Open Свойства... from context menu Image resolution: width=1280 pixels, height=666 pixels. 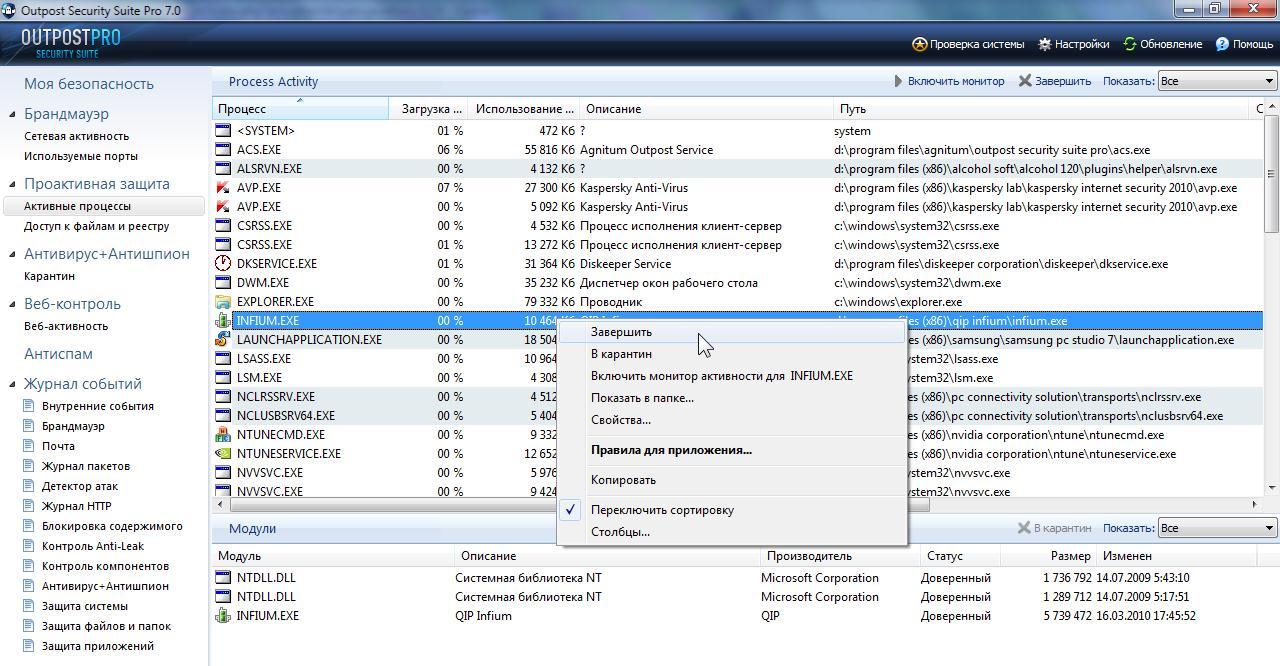(732, 420)
